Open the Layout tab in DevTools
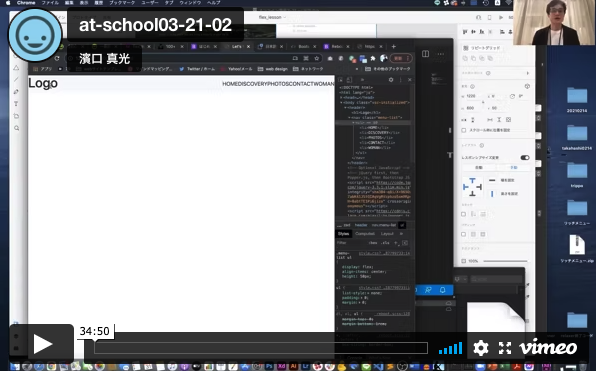 (x=387, y=234)
